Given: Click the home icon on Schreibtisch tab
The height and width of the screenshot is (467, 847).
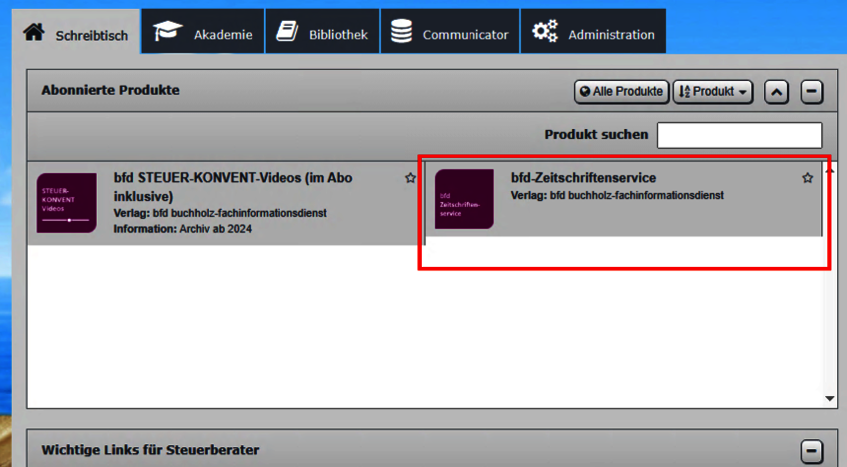Looking at the screenshot, I should pyautogui.click(x=33, y=32).
